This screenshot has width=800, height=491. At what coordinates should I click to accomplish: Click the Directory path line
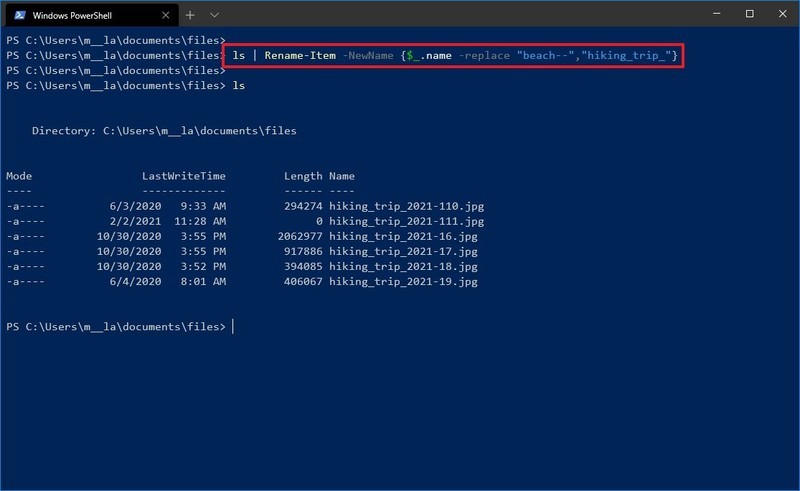[x=164, y=131]
